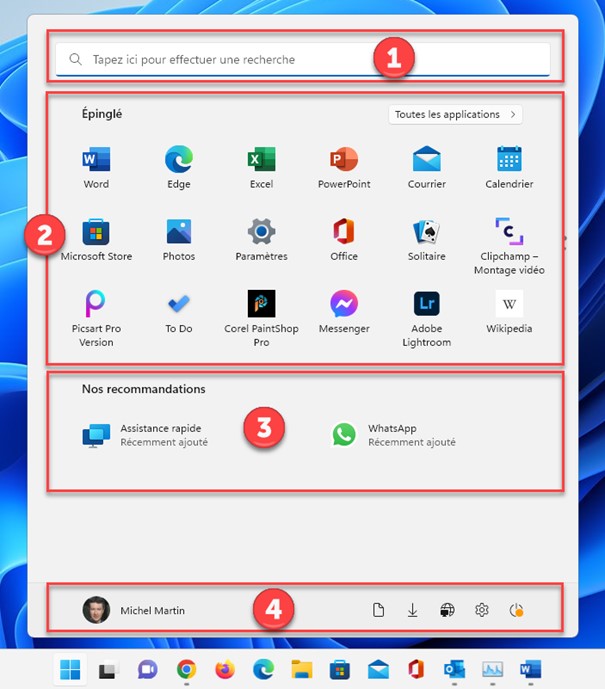Open recommended WhatsApp entry
The width and height of the screenshot is (605, 689).
(393, 435)
